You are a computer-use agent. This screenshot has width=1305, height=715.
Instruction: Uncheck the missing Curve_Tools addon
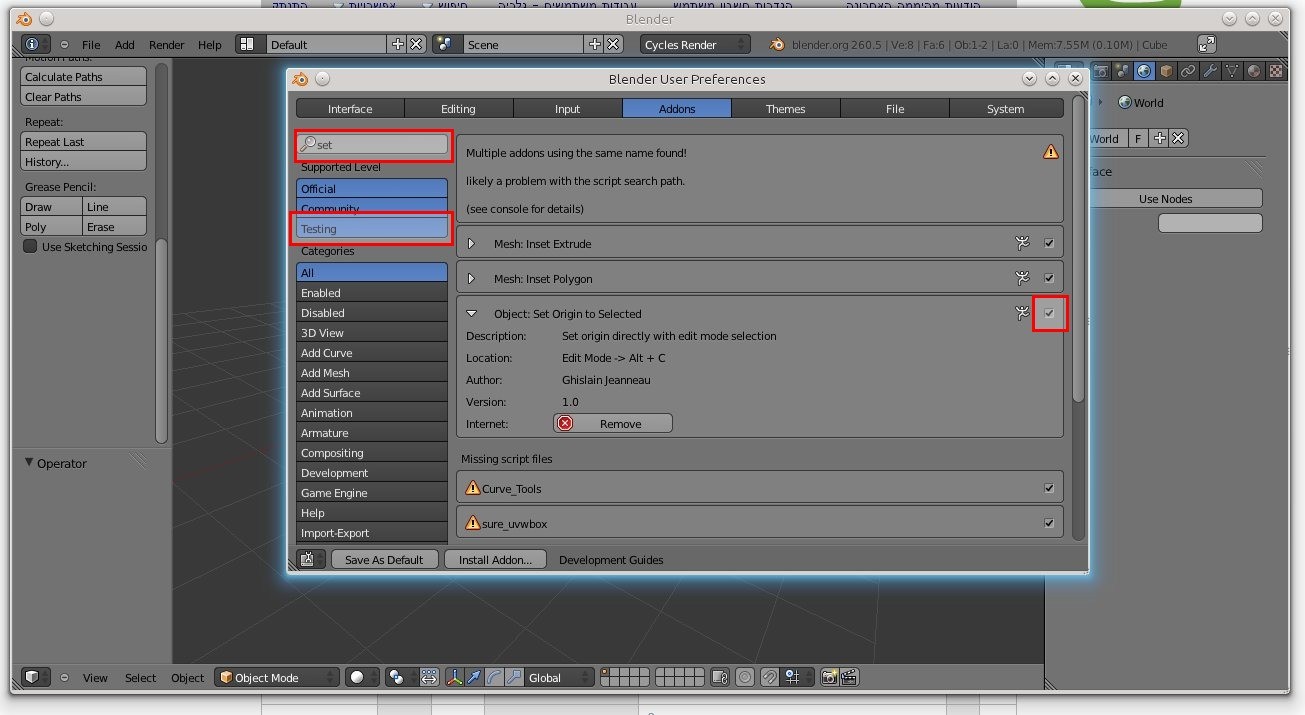coord(1049,488)
